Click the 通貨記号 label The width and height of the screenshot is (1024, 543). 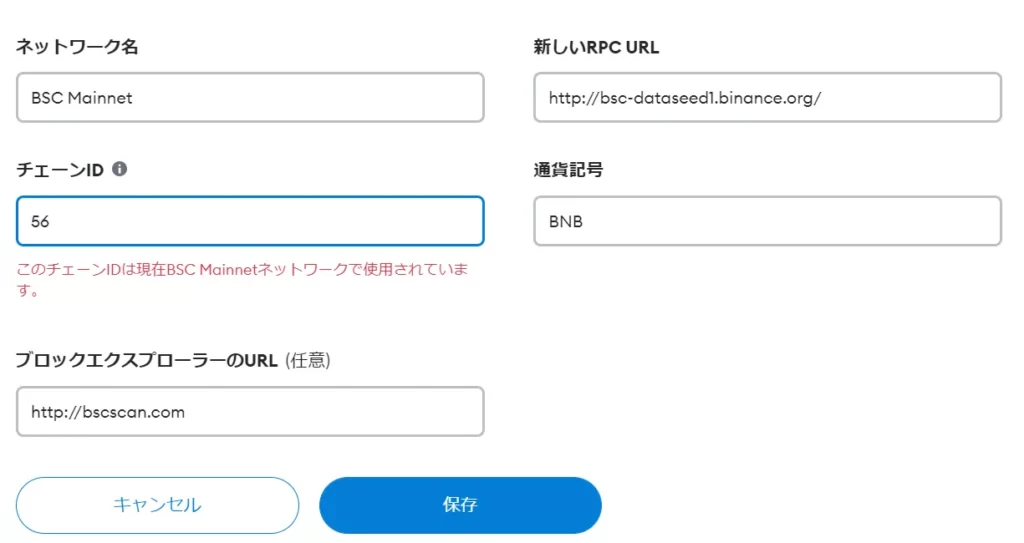pyautogui.click(x=568, y=170)
